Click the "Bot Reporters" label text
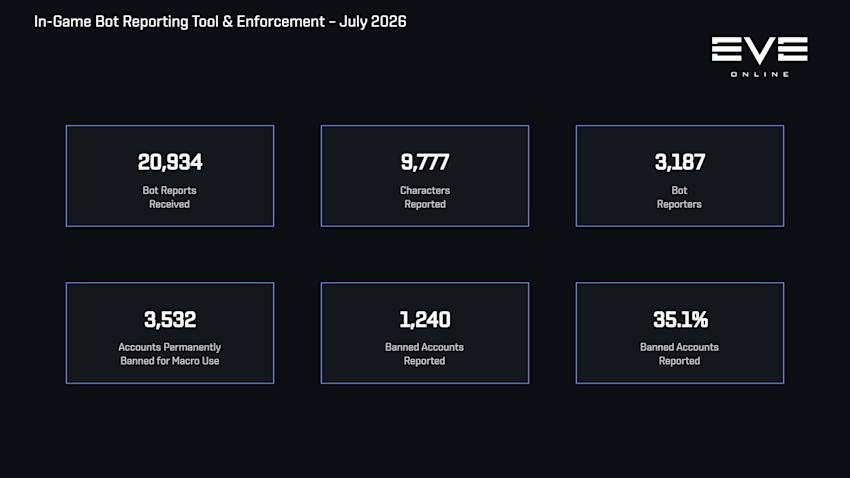850x478 pixels. tap(679, 197)
